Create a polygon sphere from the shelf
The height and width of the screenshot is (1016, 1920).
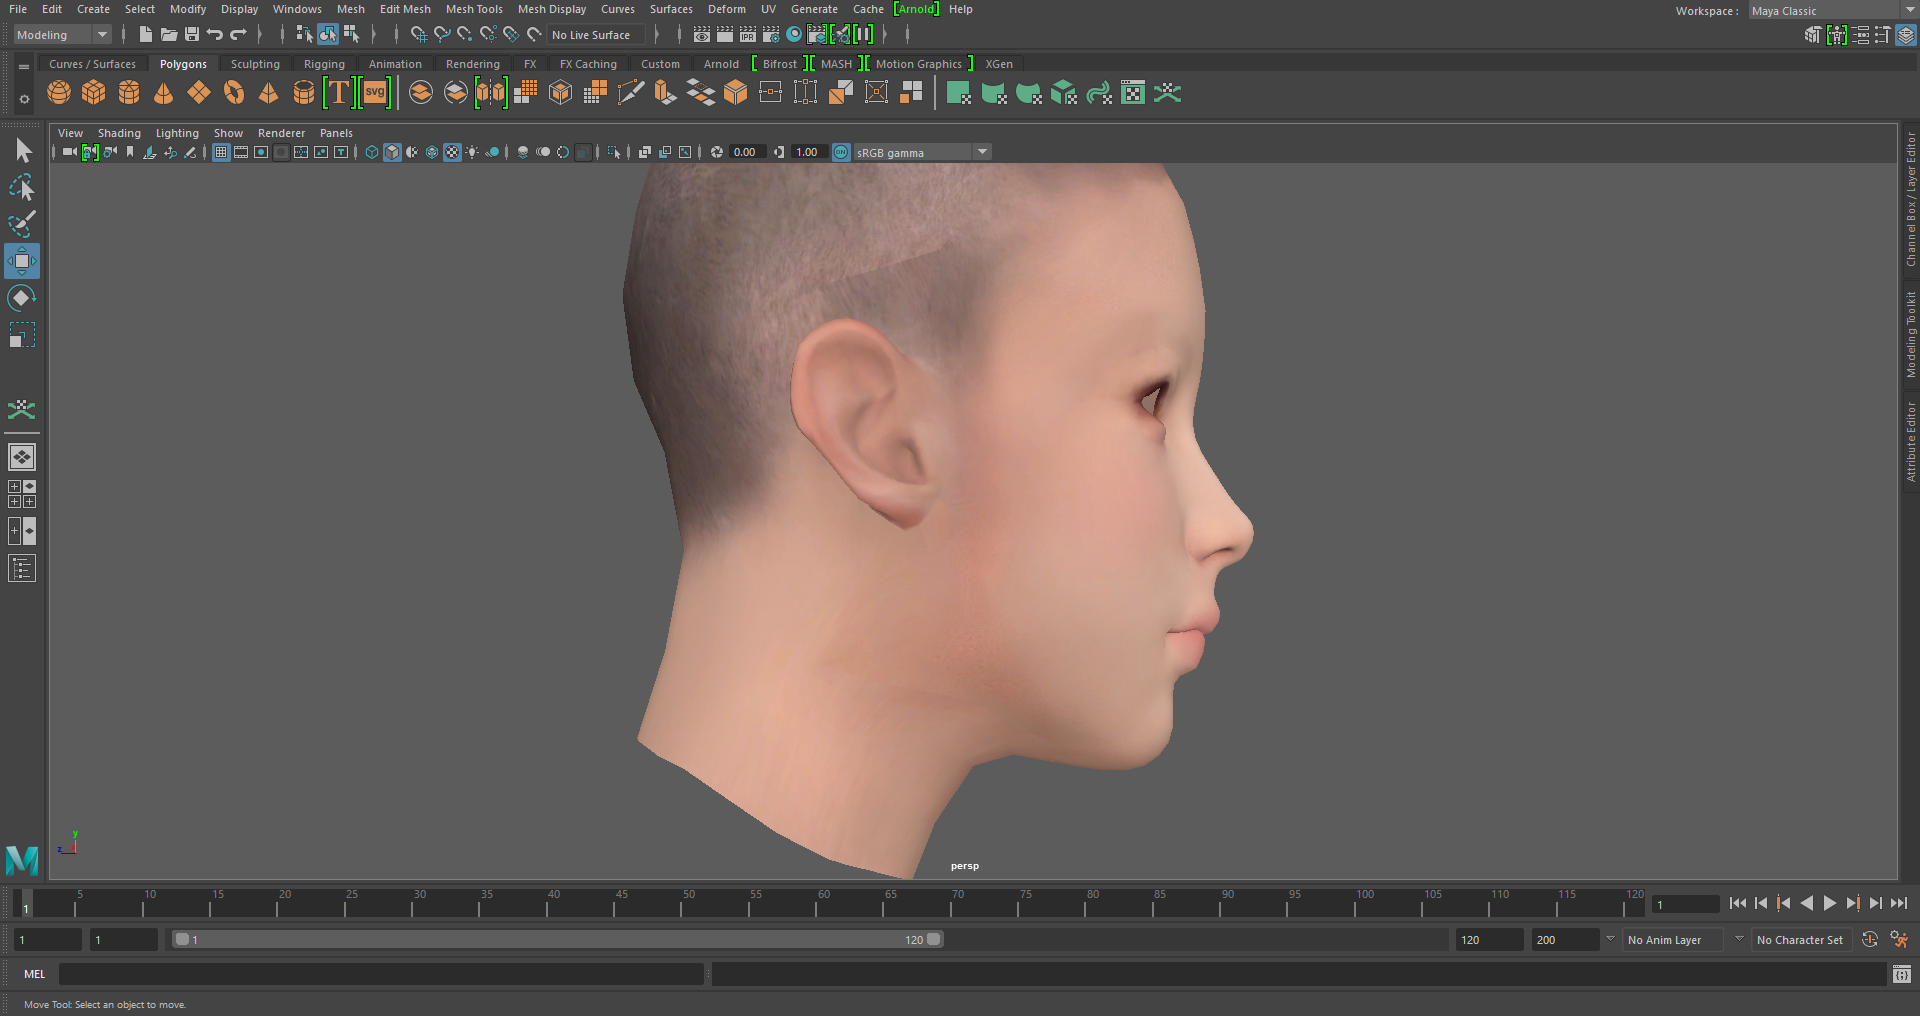tap(59, 93)
